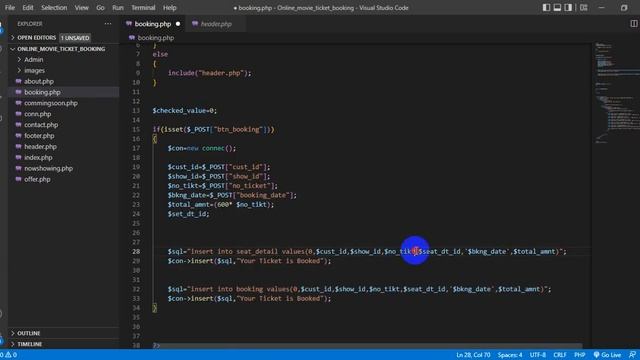
Task: Click the PHP file icon beside about.php
Action: 18,81
